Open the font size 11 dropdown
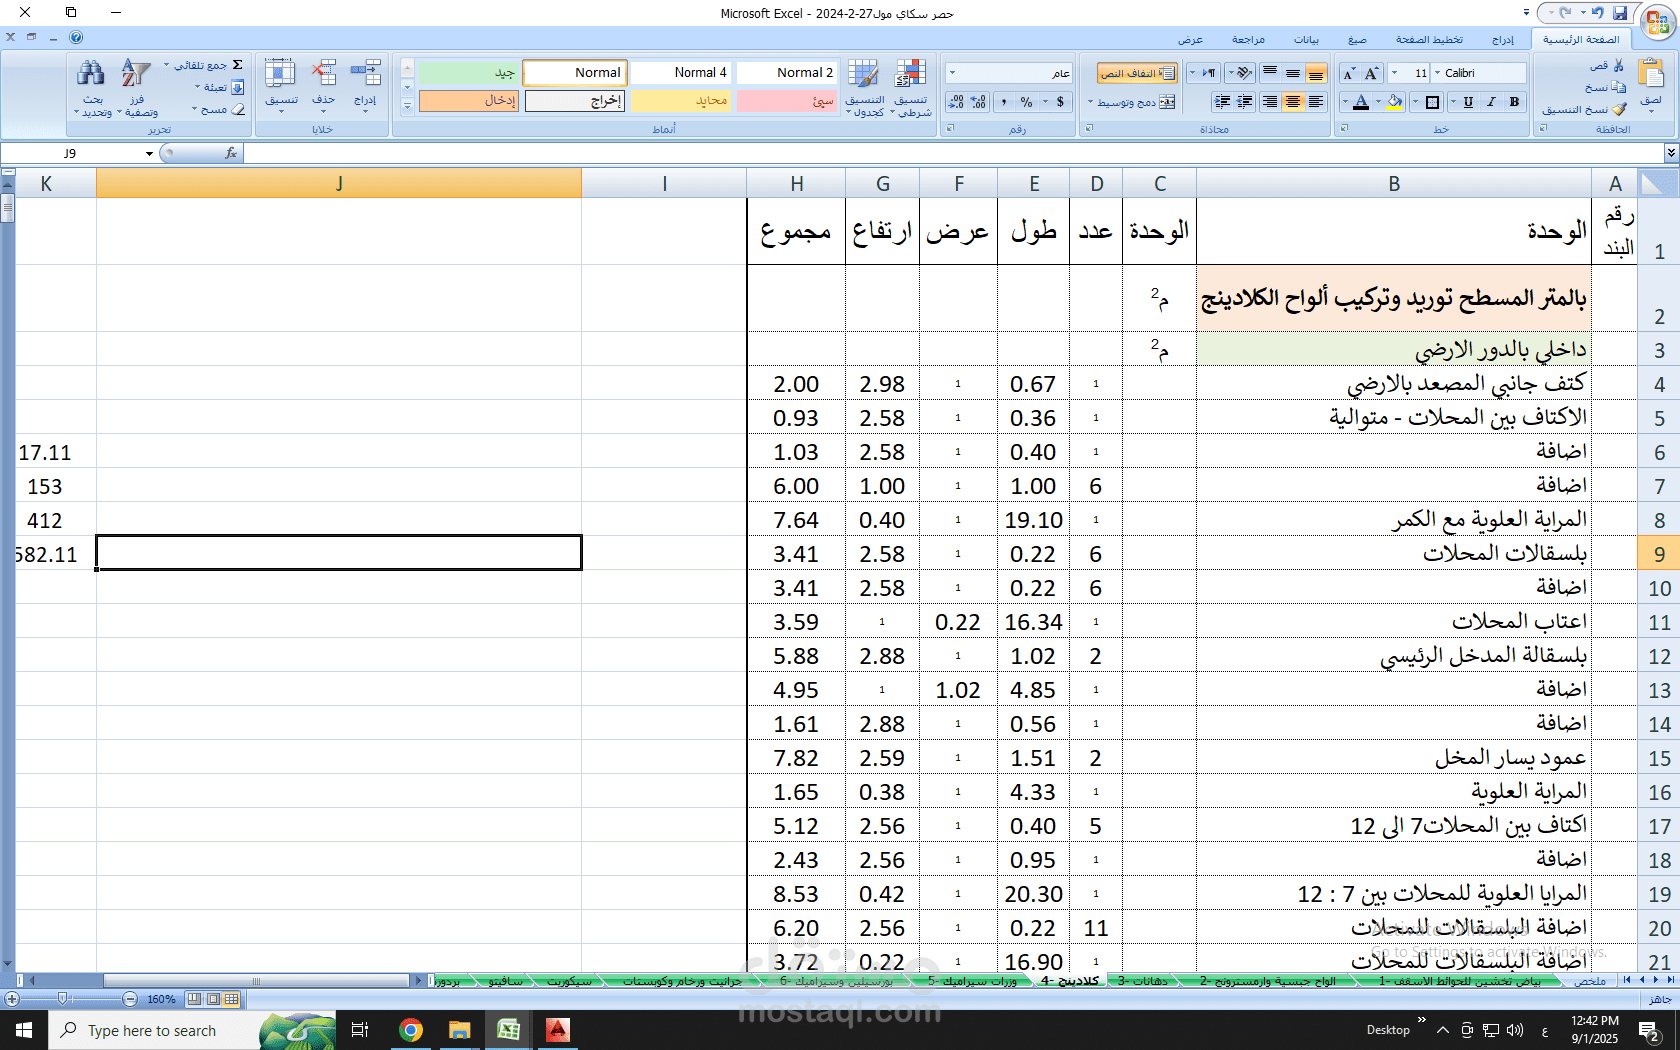 (1395, 73)
